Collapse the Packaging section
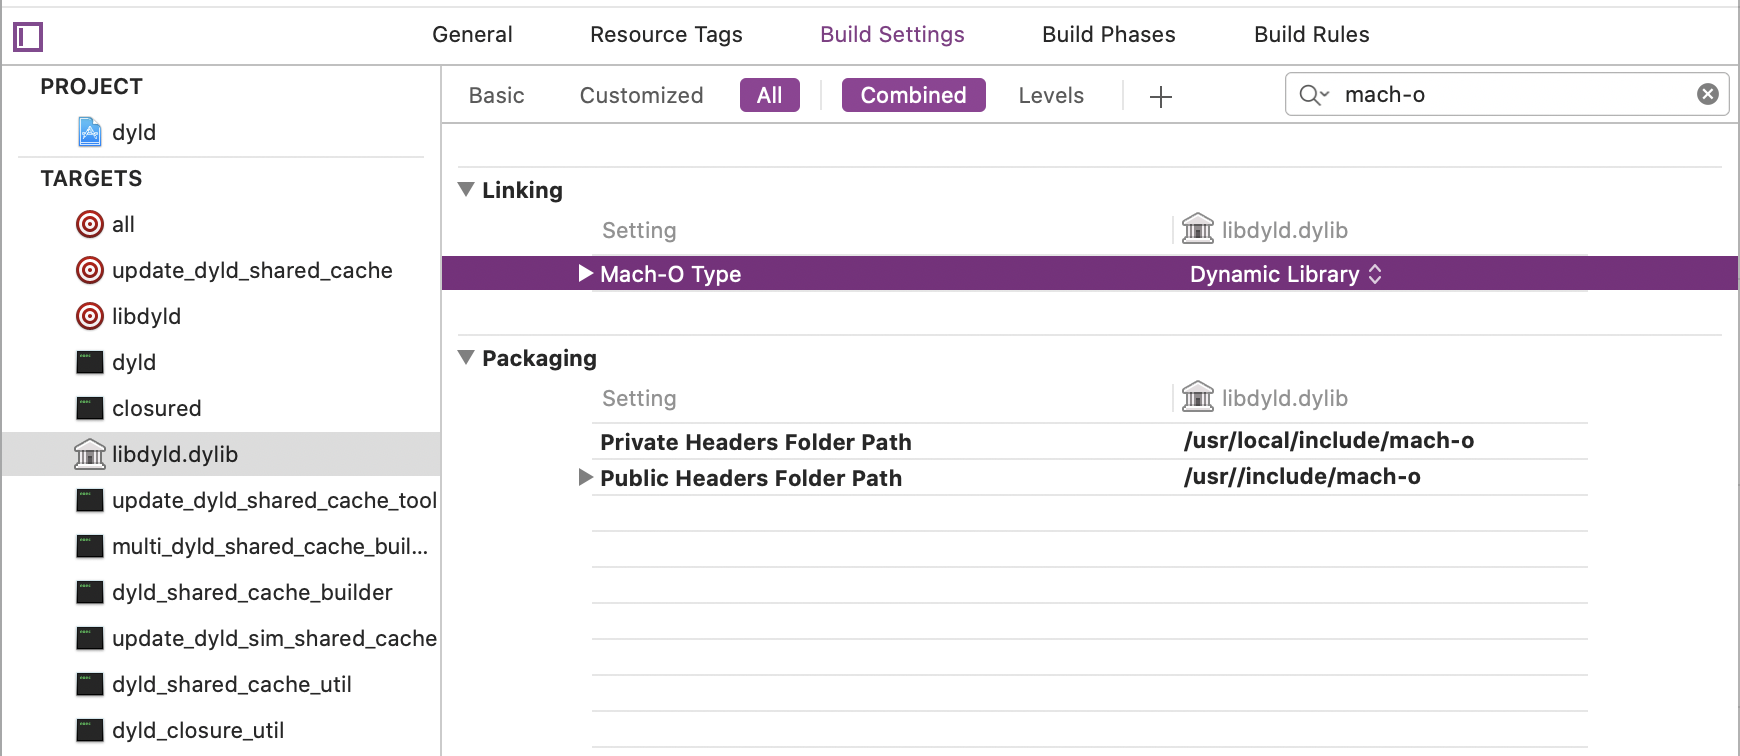The height and width of the screenshot is (756, 1740). pyautogui.click(x=466, y=357)
